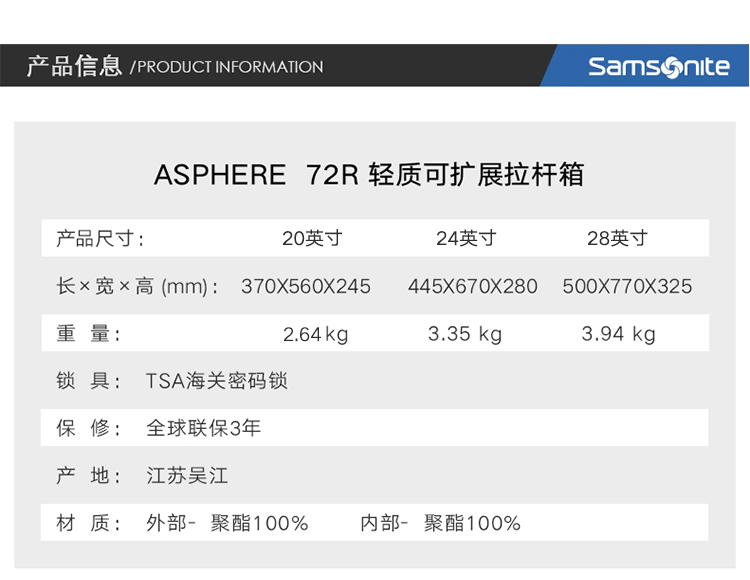The height and width of the screenshot is (580, 750).
Task: Click the 3.35 kg weight value
Action: (x=465, y=334)
